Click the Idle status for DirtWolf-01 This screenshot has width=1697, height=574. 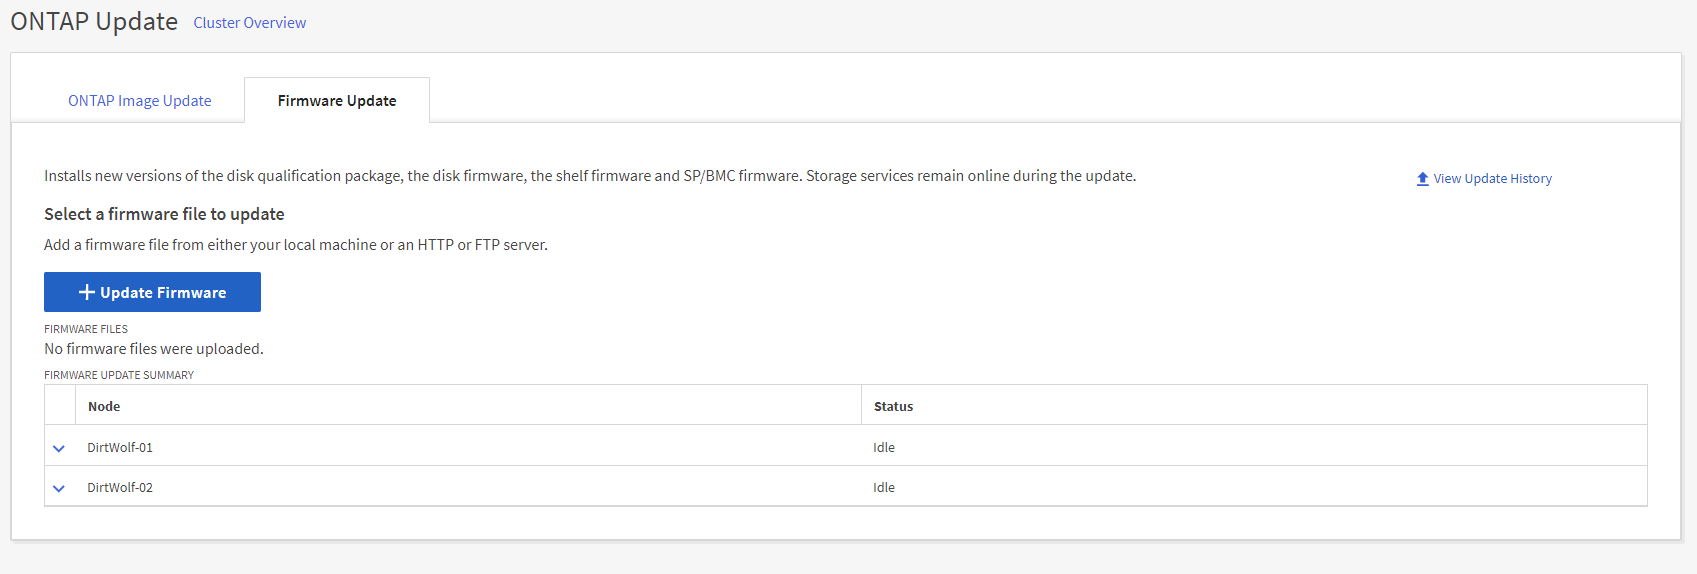coord(884,447)
